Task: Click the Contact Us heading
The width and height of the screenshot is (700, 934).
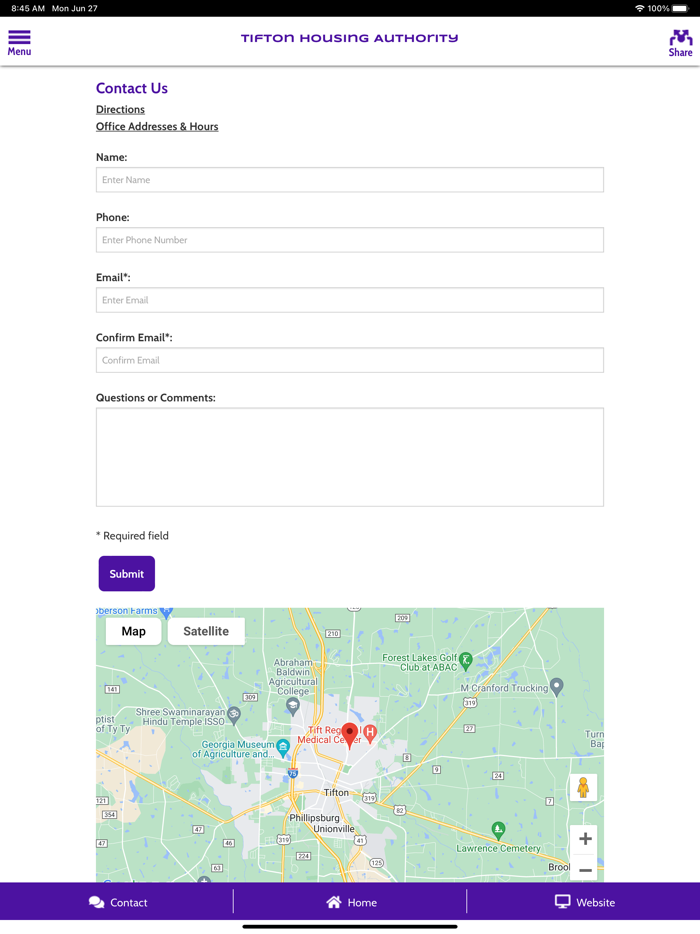Action: (132, 88)
